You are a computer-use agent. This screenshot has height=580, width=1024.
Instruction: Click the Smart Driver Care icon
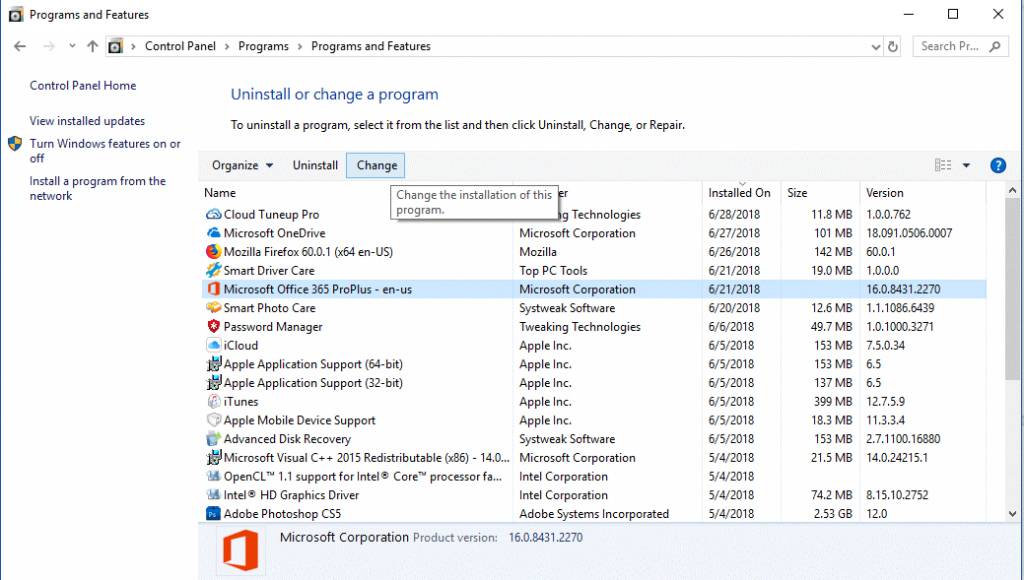pos(214,270)
